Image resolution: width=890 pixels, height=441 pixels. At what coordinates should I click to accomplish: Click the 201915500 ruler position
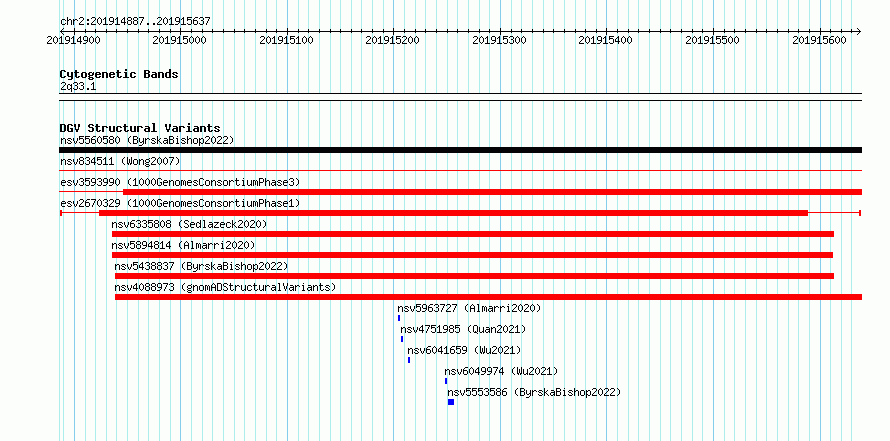713,40
